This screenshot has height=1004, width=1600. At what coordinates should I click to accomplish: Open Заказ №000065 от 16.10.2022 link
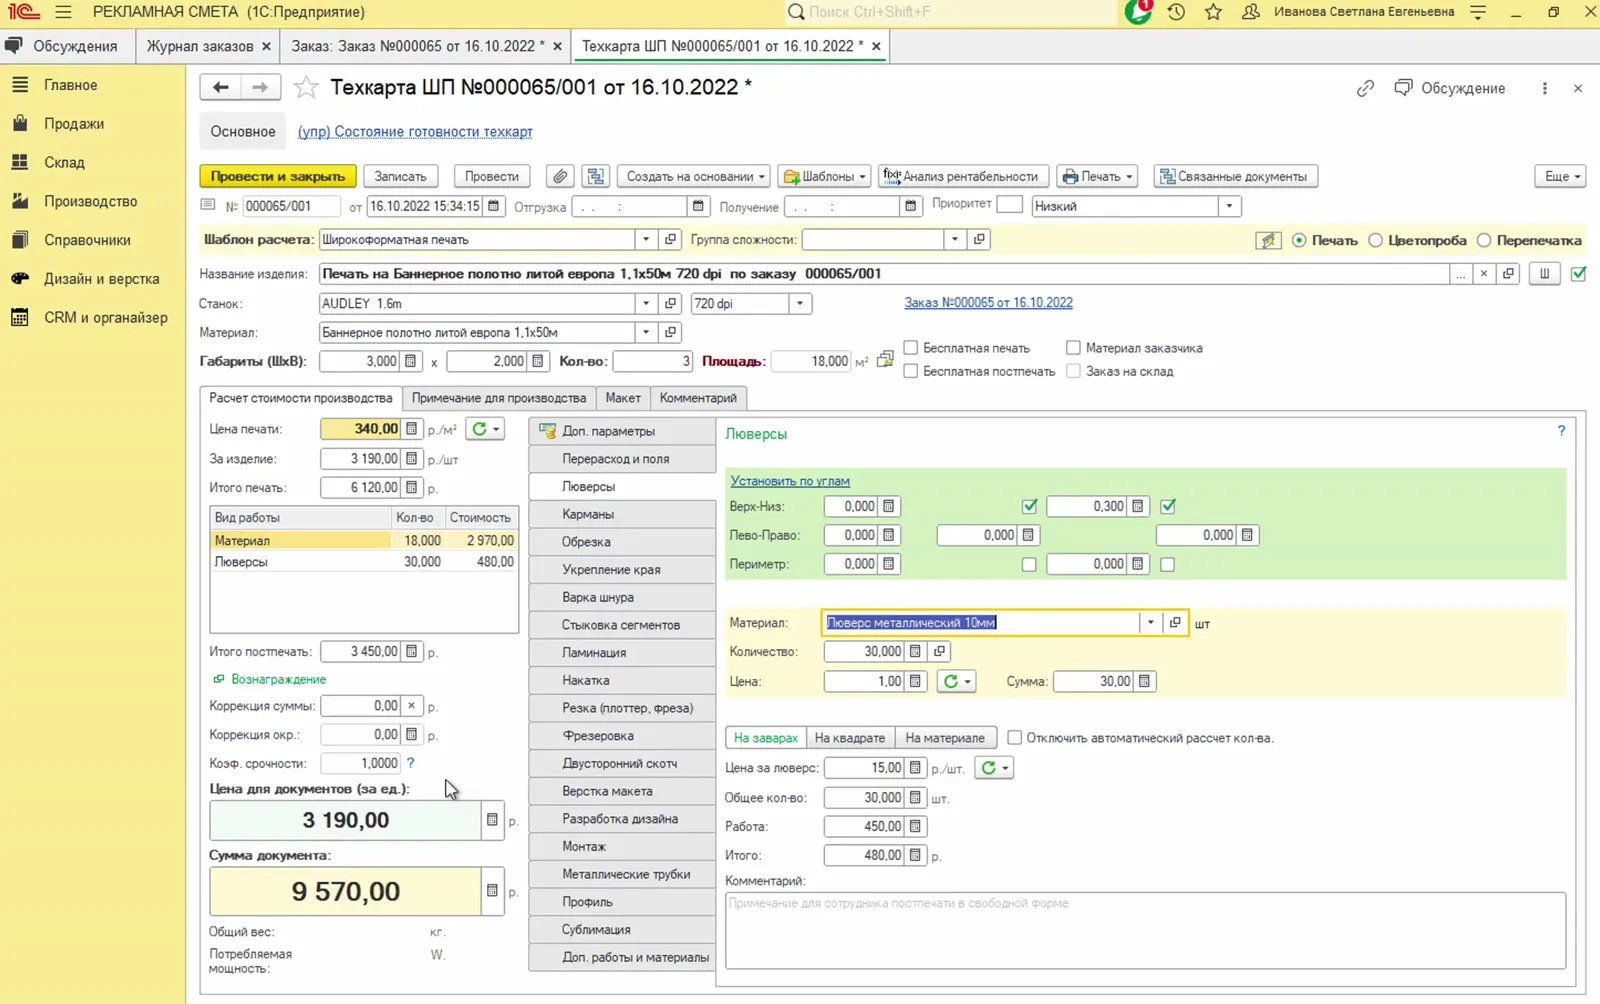coord(988,302)
